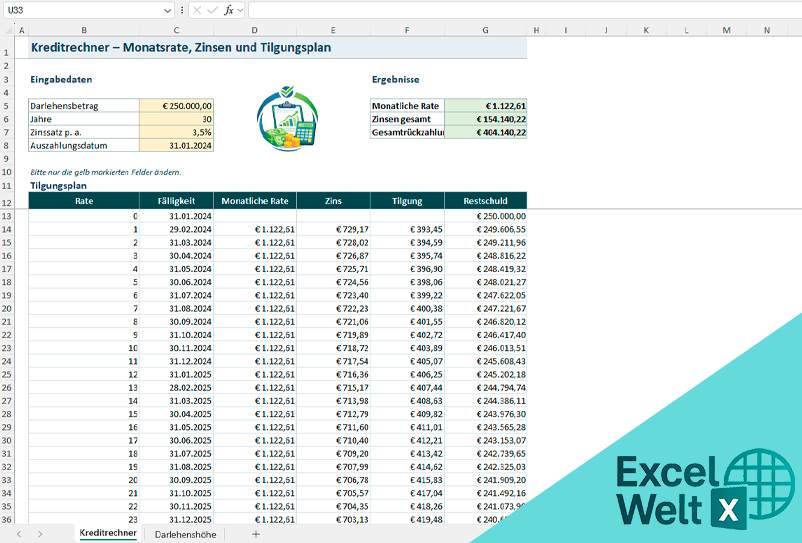Click the Fälligkeit column header cell
Image resolution: width=802 pixels, height=543 pixels.
tap(176, 201)
